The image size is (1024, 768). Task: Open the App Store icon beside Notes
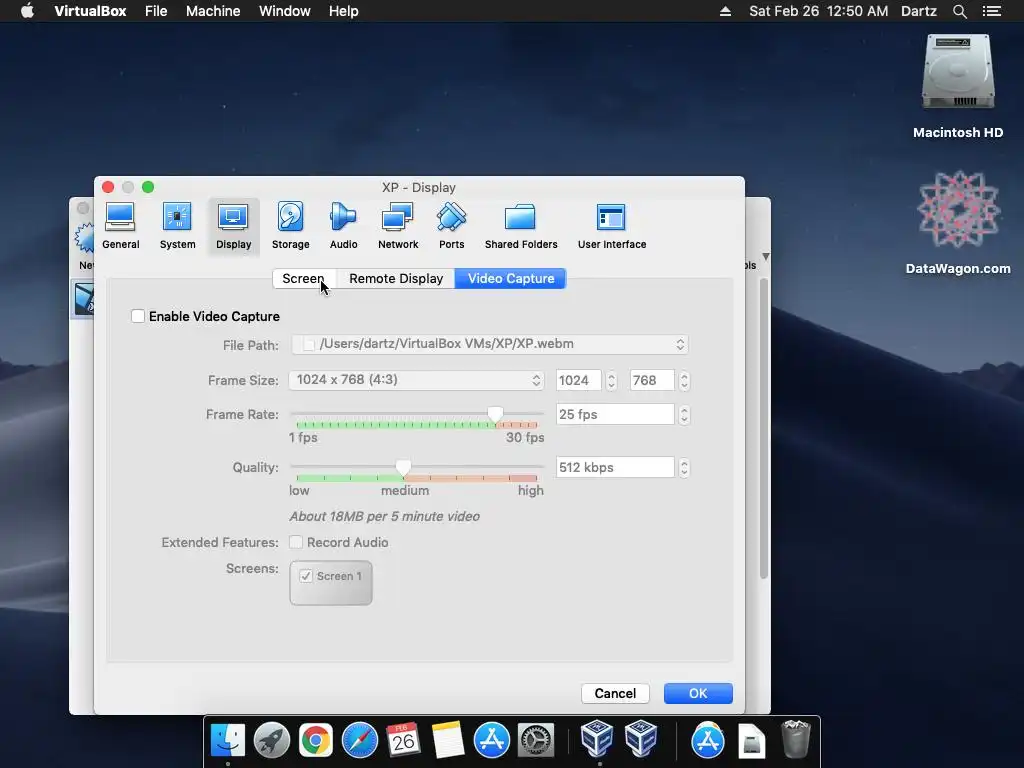(x=491, y=741)
